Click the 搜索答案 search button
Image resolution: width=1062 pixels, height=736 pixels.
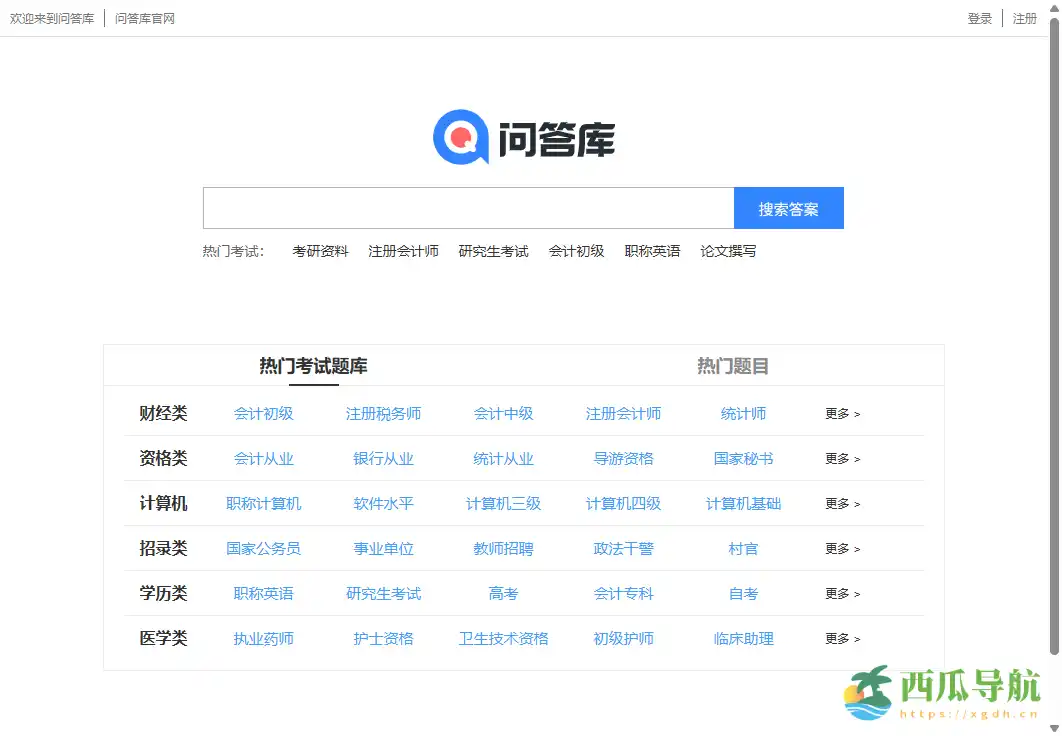tap(789, 208)
